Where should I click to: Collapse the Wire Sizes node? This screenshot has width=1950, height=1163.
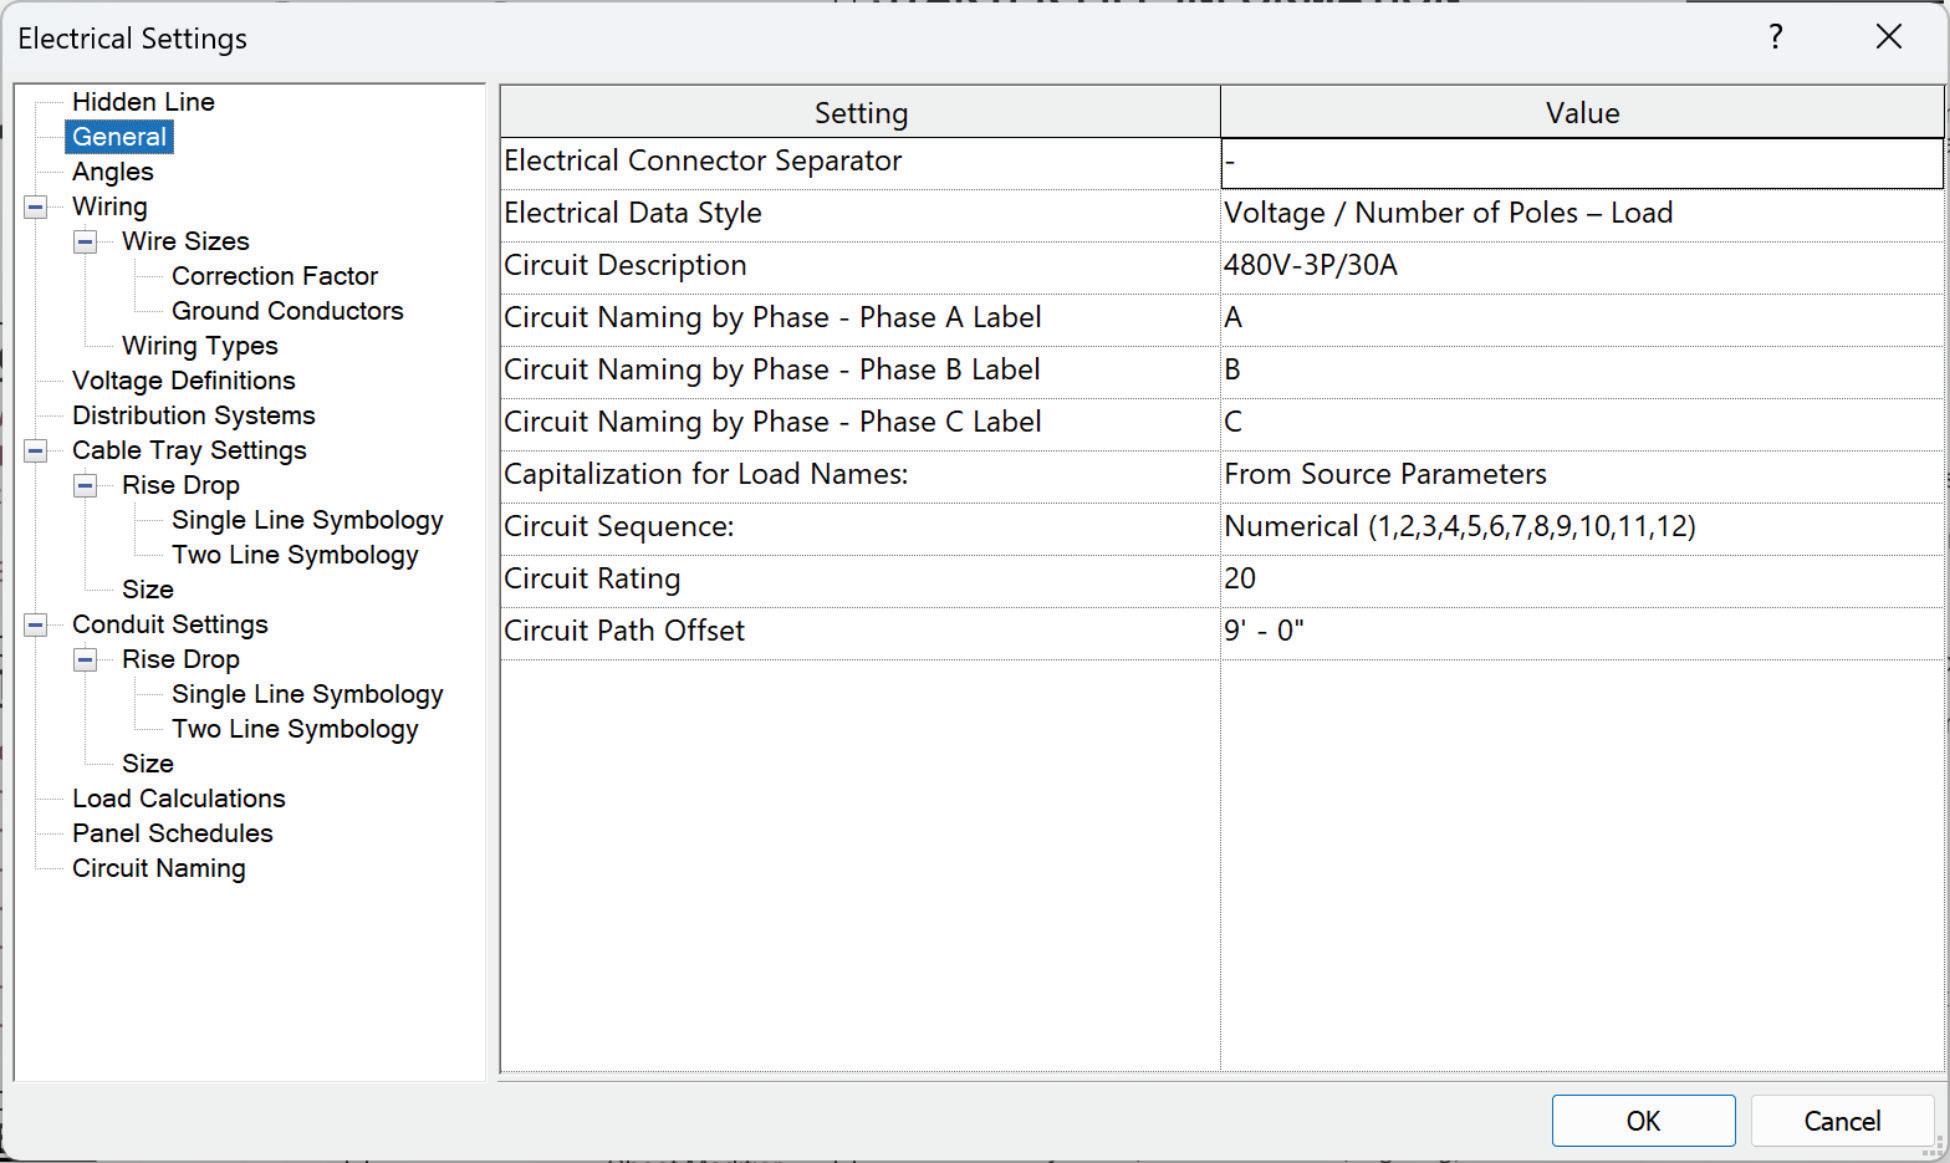coord(85,242)
